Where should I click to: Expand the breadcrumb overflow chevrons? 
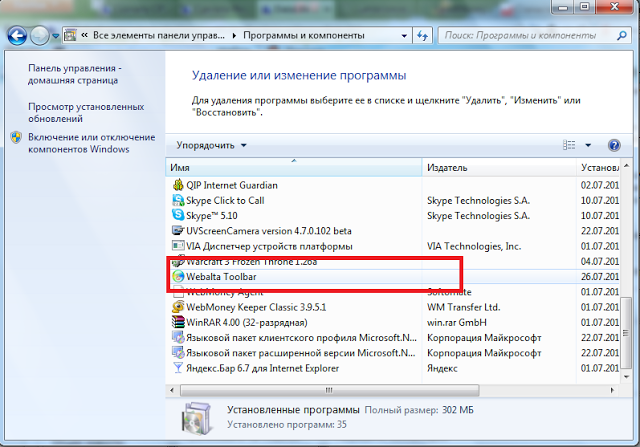(84, 36)
